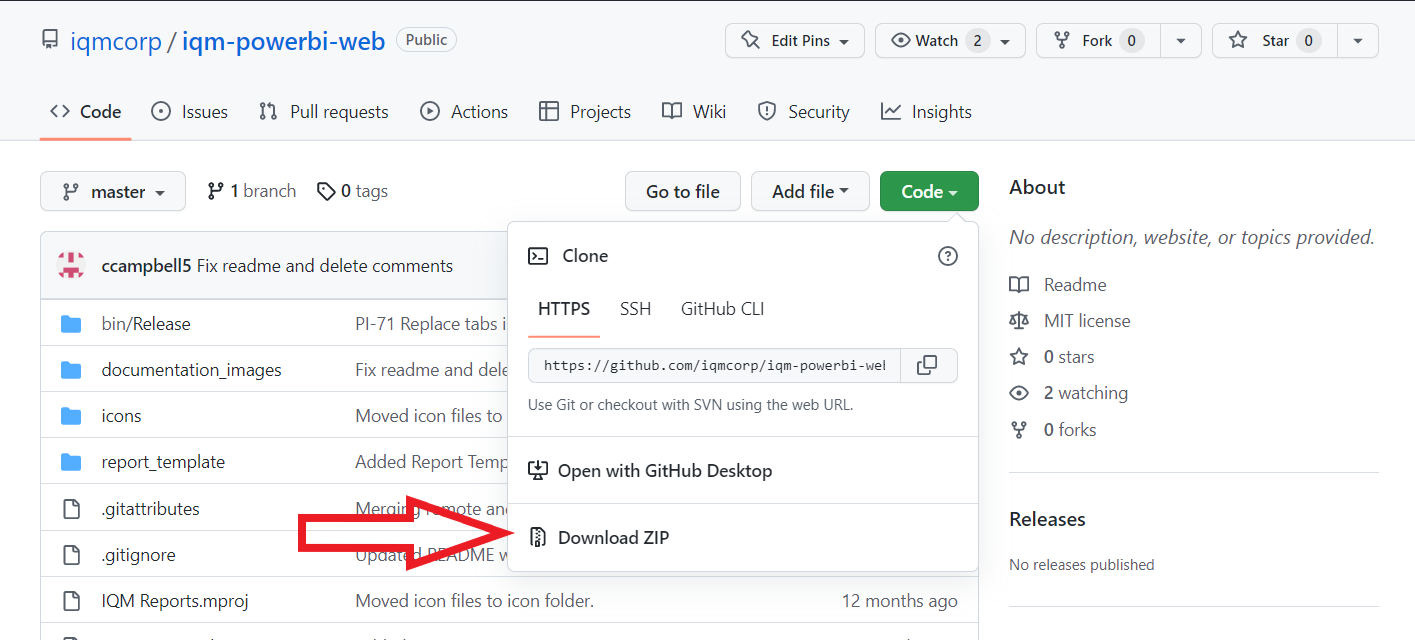Expand the Edit Pins dropdown

(x=796, y=41)
